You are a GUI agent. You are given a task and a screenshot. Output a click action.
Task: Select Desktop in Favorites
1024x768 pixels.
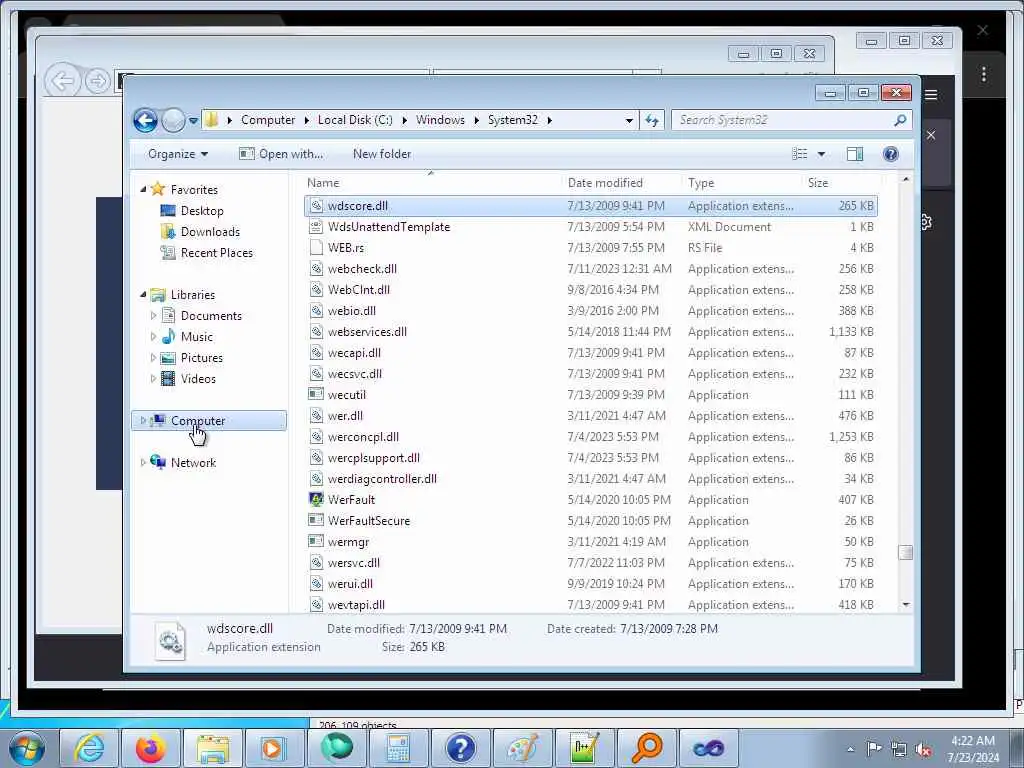pos(202,211)
